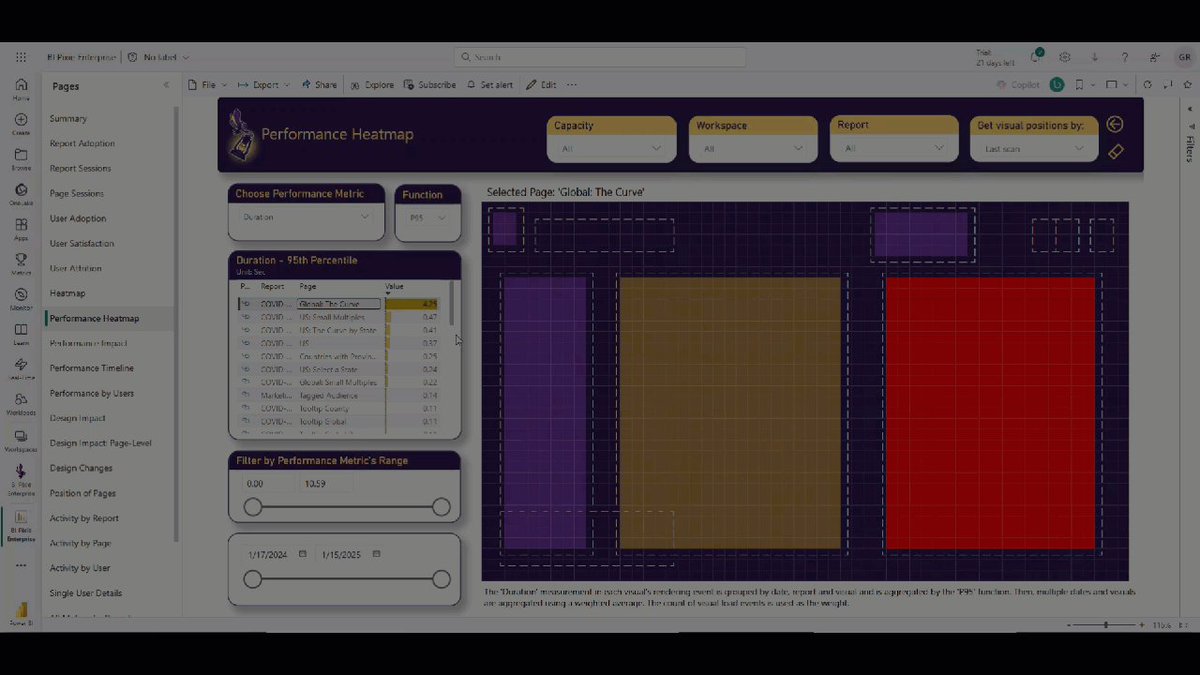
Task: Open the calendar picker for start date
Action: [x=302, y=554]
